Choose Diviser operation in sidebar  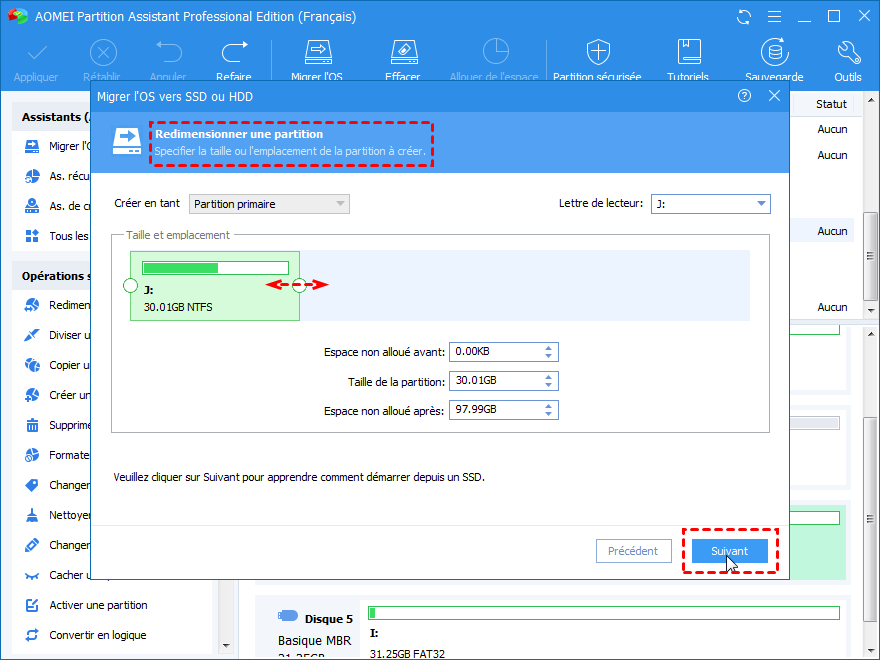pyautogui.click(x=58, y=335)
